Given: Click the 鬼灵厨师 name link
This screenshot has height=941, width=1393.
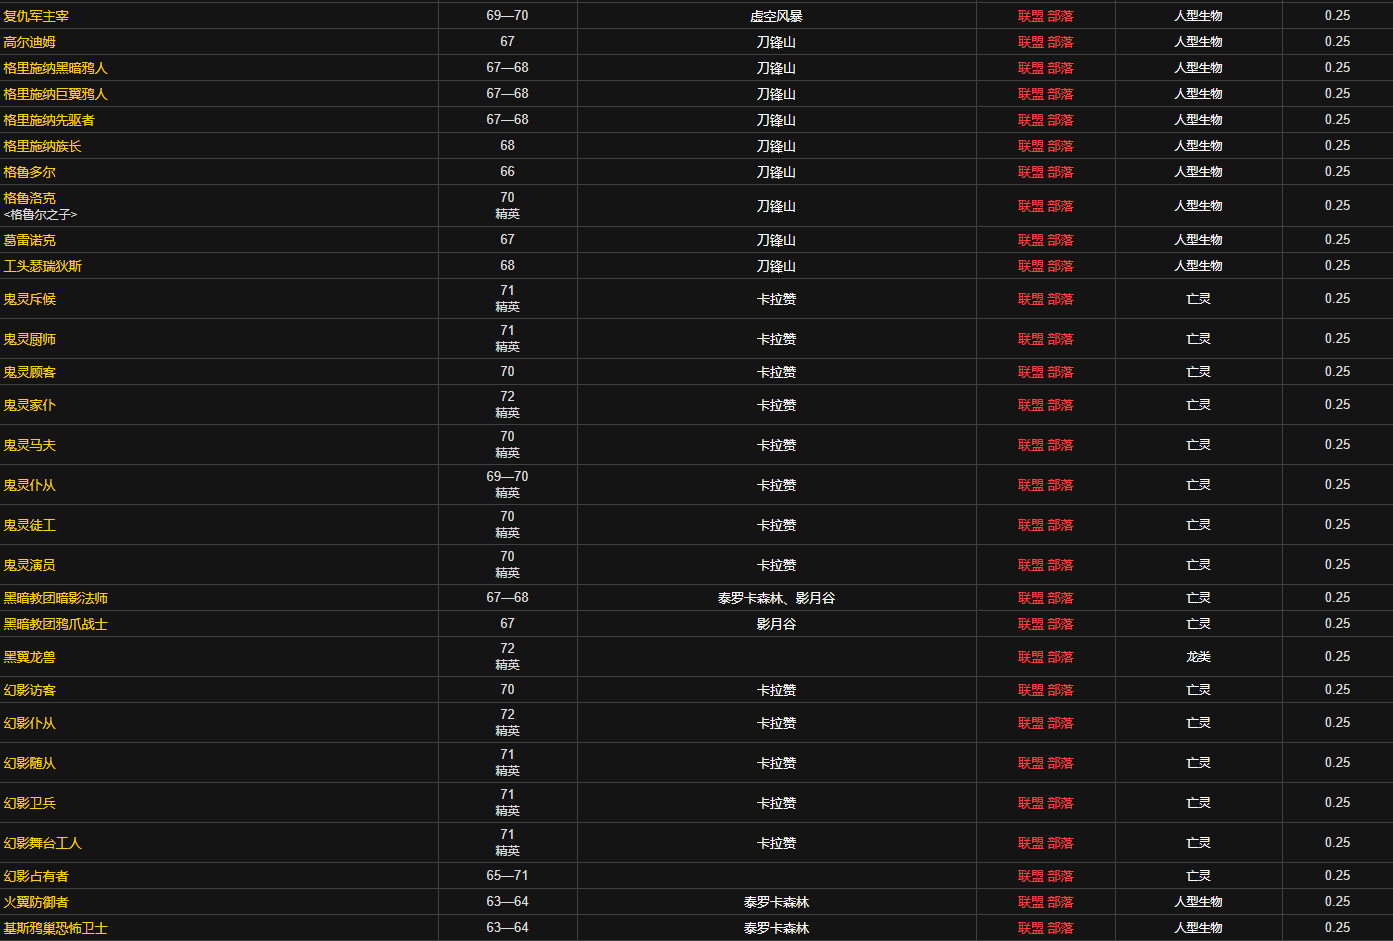Looking at the screenshot, I should [x=30, y=339].
